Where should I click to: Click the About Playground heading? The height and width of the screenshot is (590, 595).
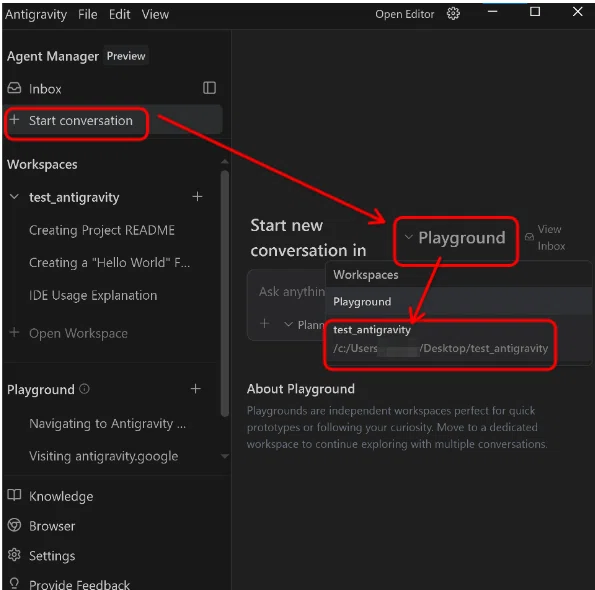point(301,389)
